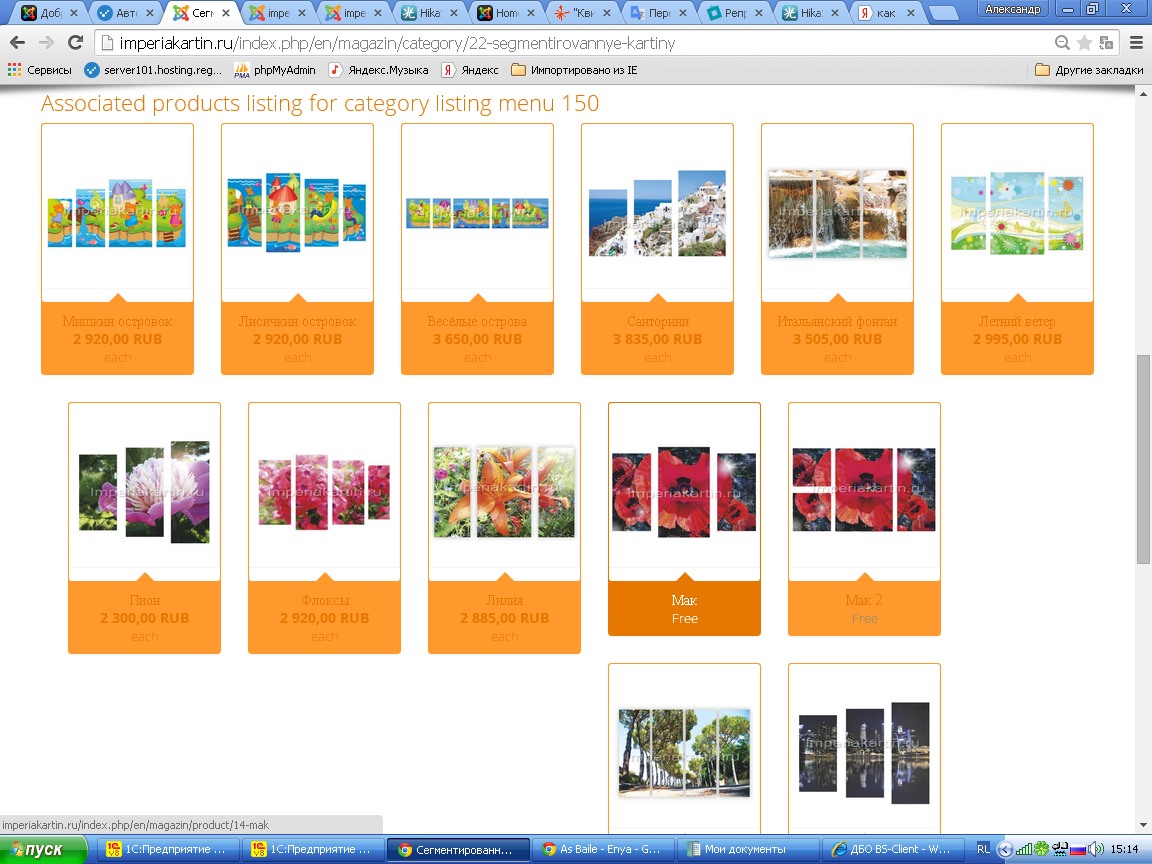This screenshot has width=1152, height=864.
Task: Click the translate icon in the address bar
Action: coord(1106,43)
